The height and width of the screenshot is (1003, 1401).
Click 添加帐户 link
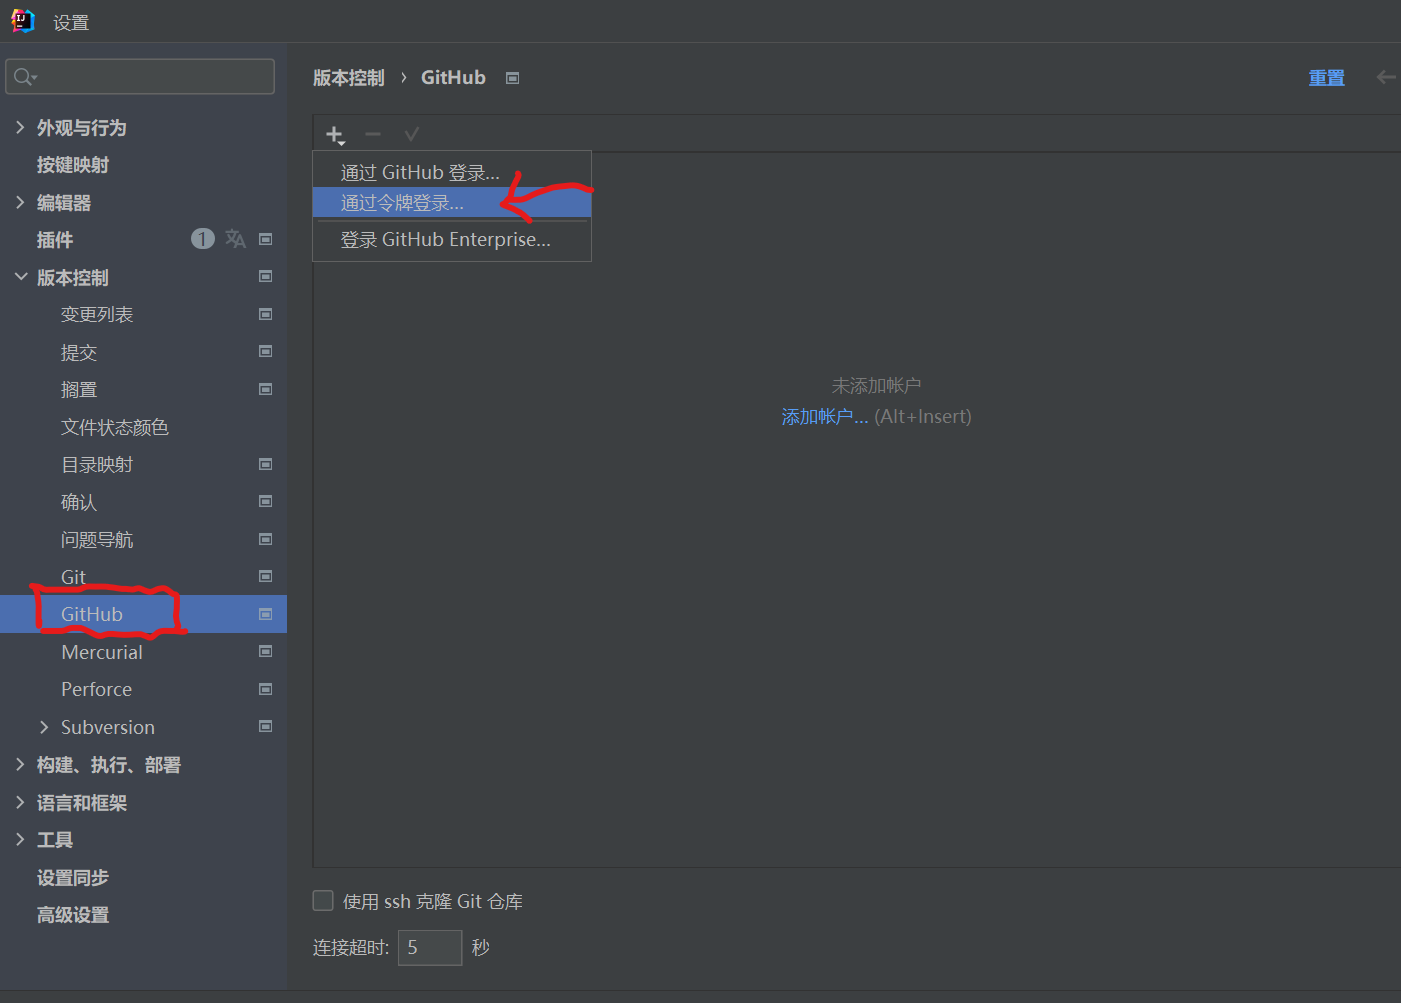click(825, 417)
